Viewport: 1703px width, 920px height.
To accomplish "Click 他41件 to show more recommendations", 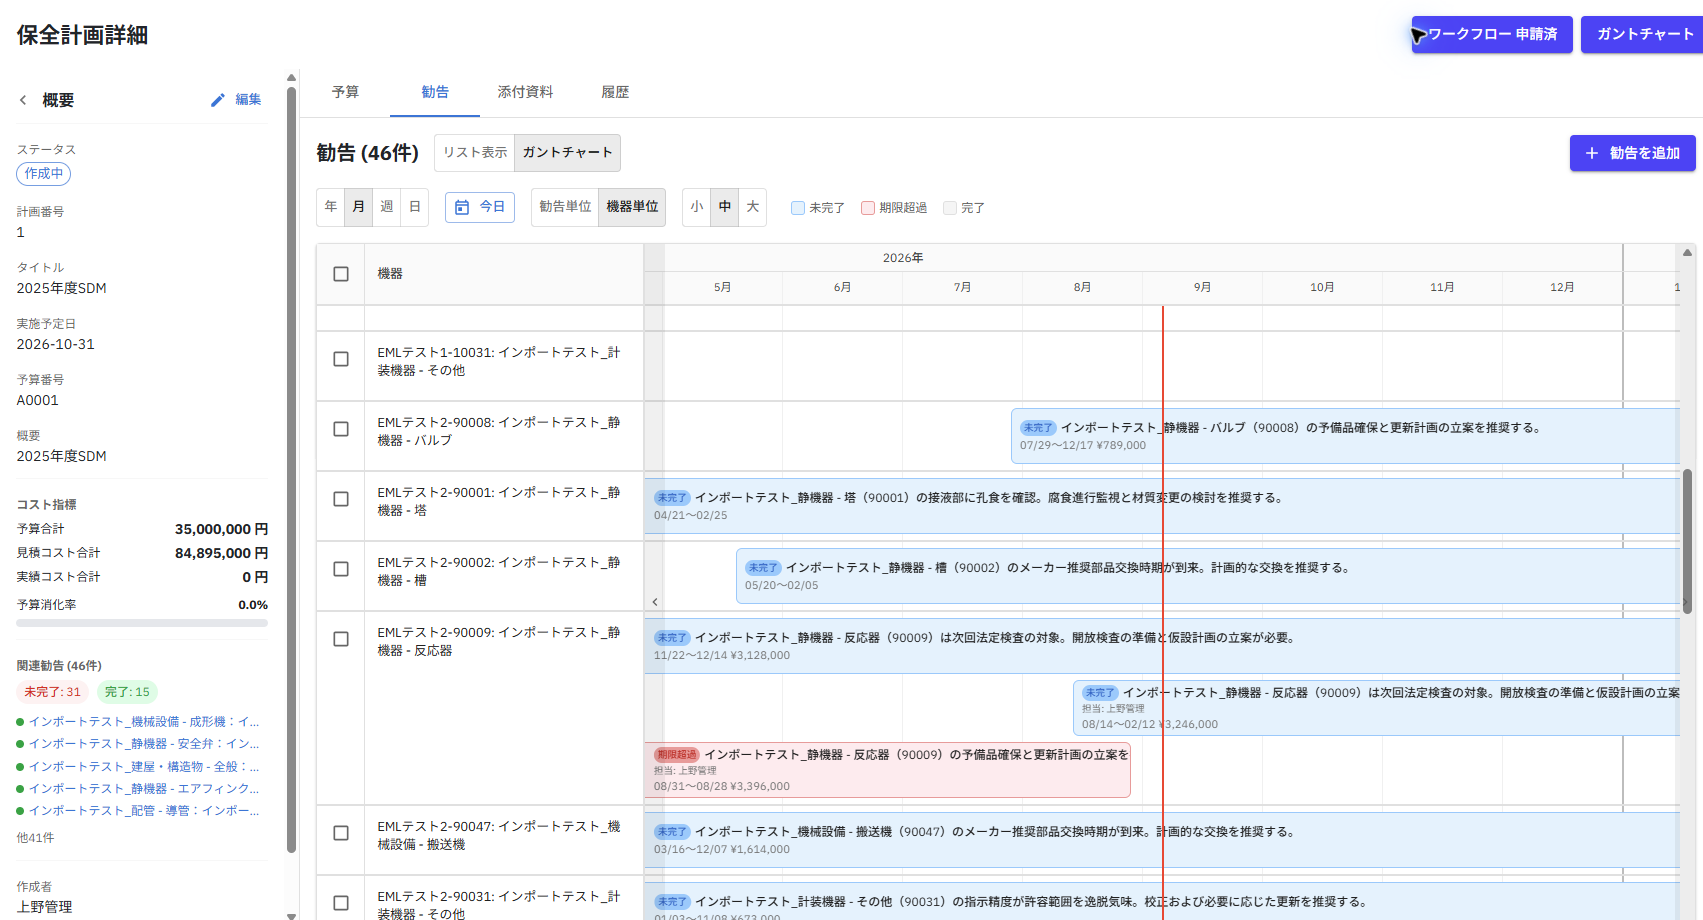I will click(35, 838).
